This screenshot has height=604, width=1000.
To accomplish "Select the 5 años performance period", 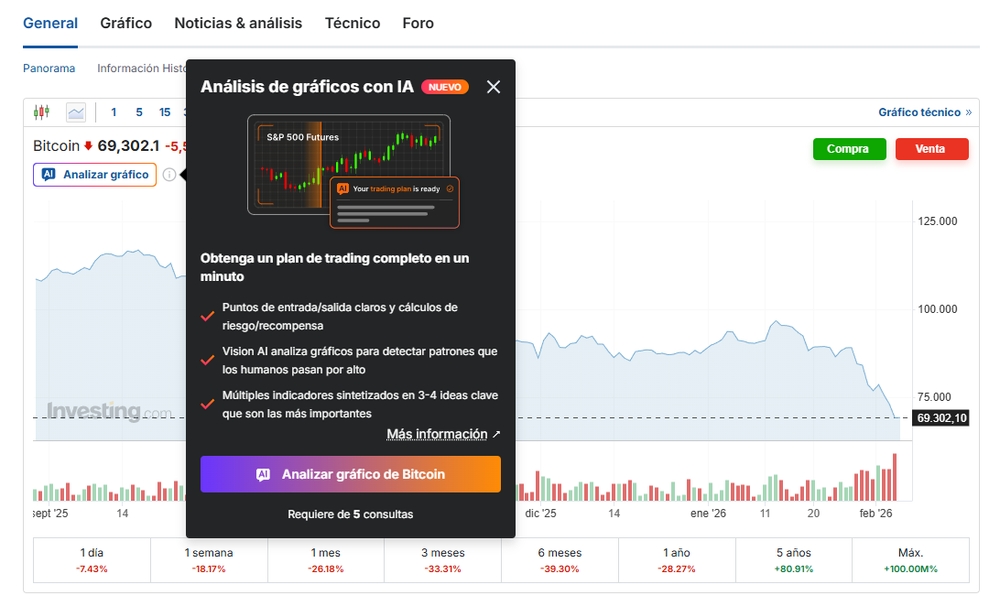I will [794, 559].
